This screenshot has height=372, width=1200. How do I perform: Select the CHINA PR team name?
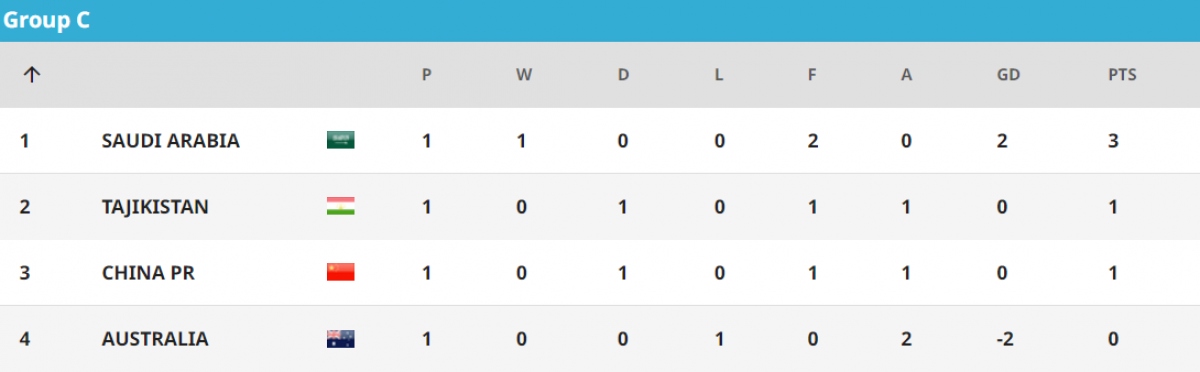pos(148,273)
